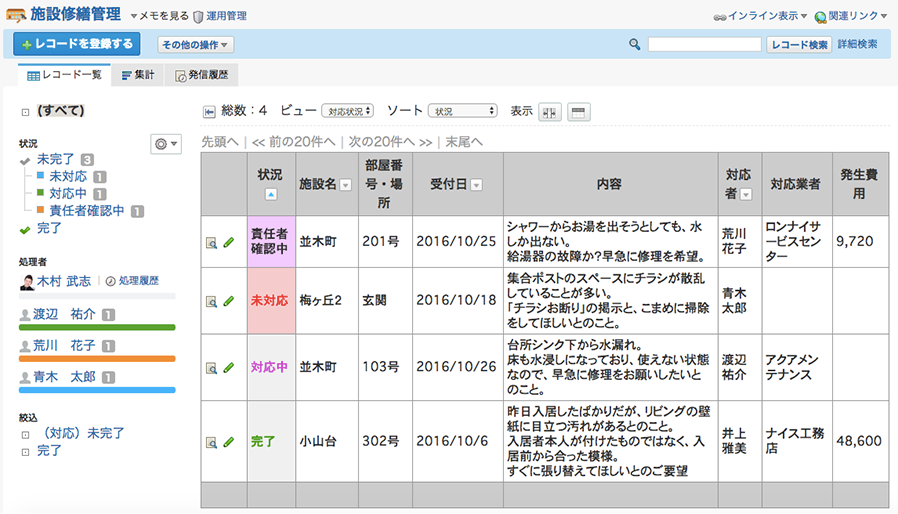Edit the 並木町 103号 record with the pencil

coord(229,367)
